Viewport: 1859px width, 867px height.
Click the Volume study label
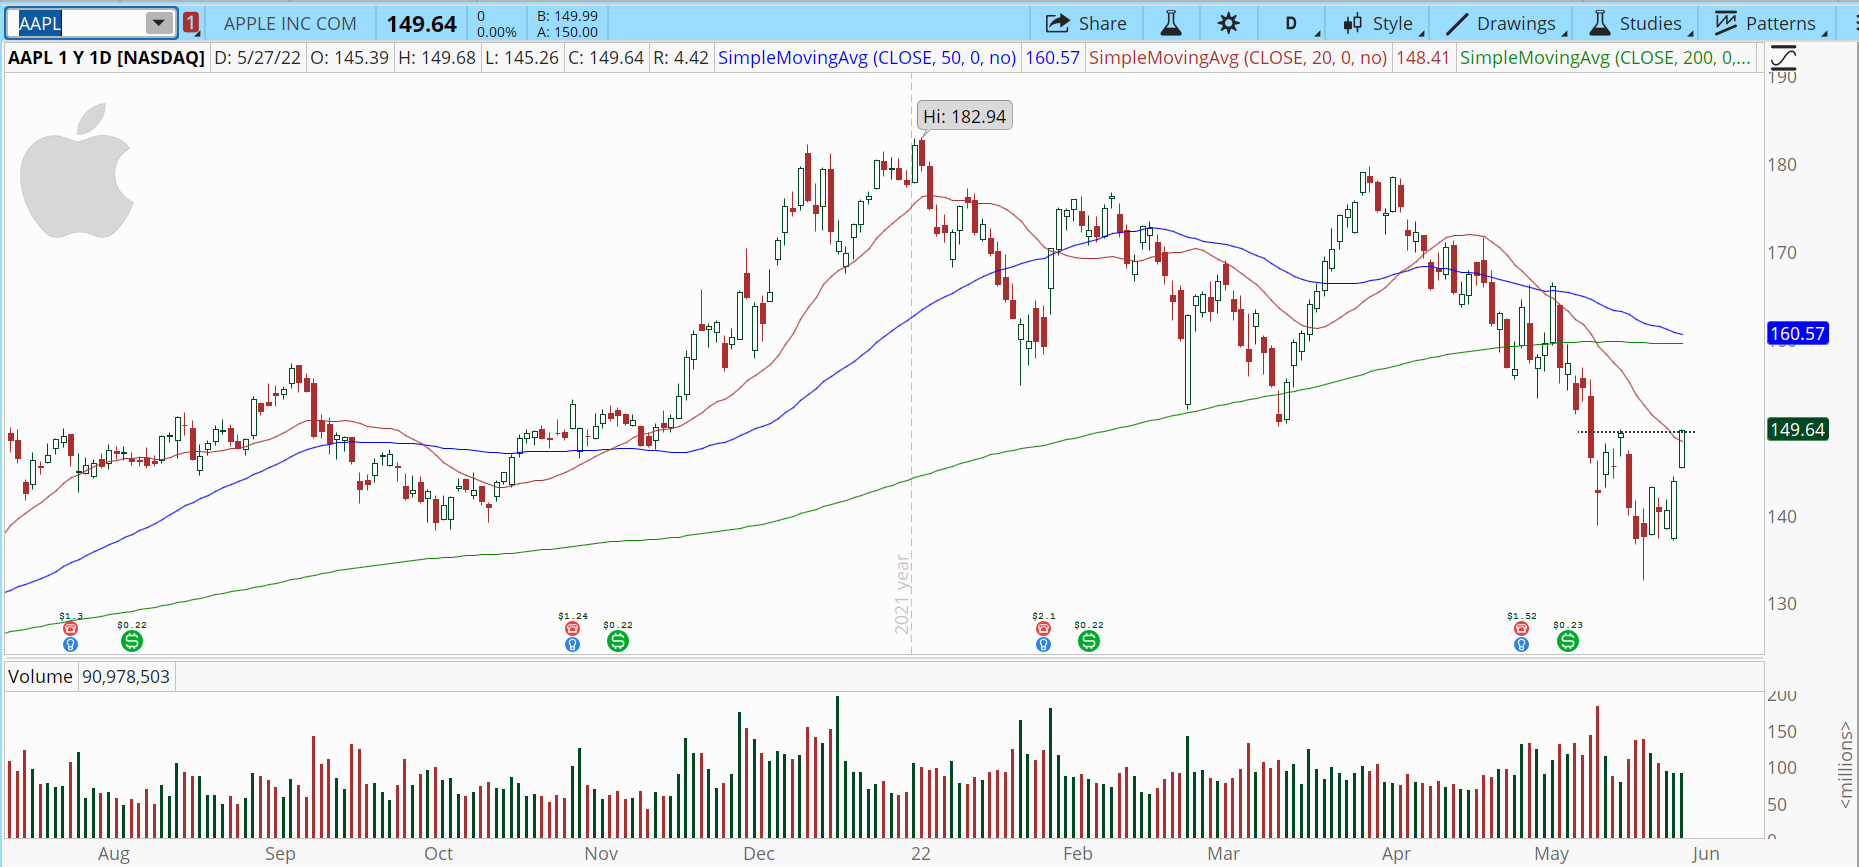40,677
